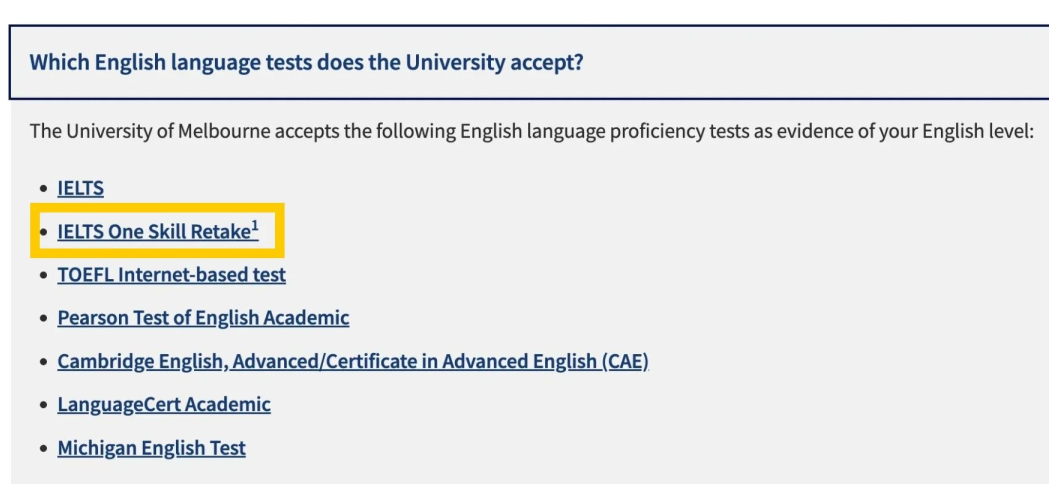
Task: Open the IELTS One Skill Retake link
Action: tap(153, 232)
